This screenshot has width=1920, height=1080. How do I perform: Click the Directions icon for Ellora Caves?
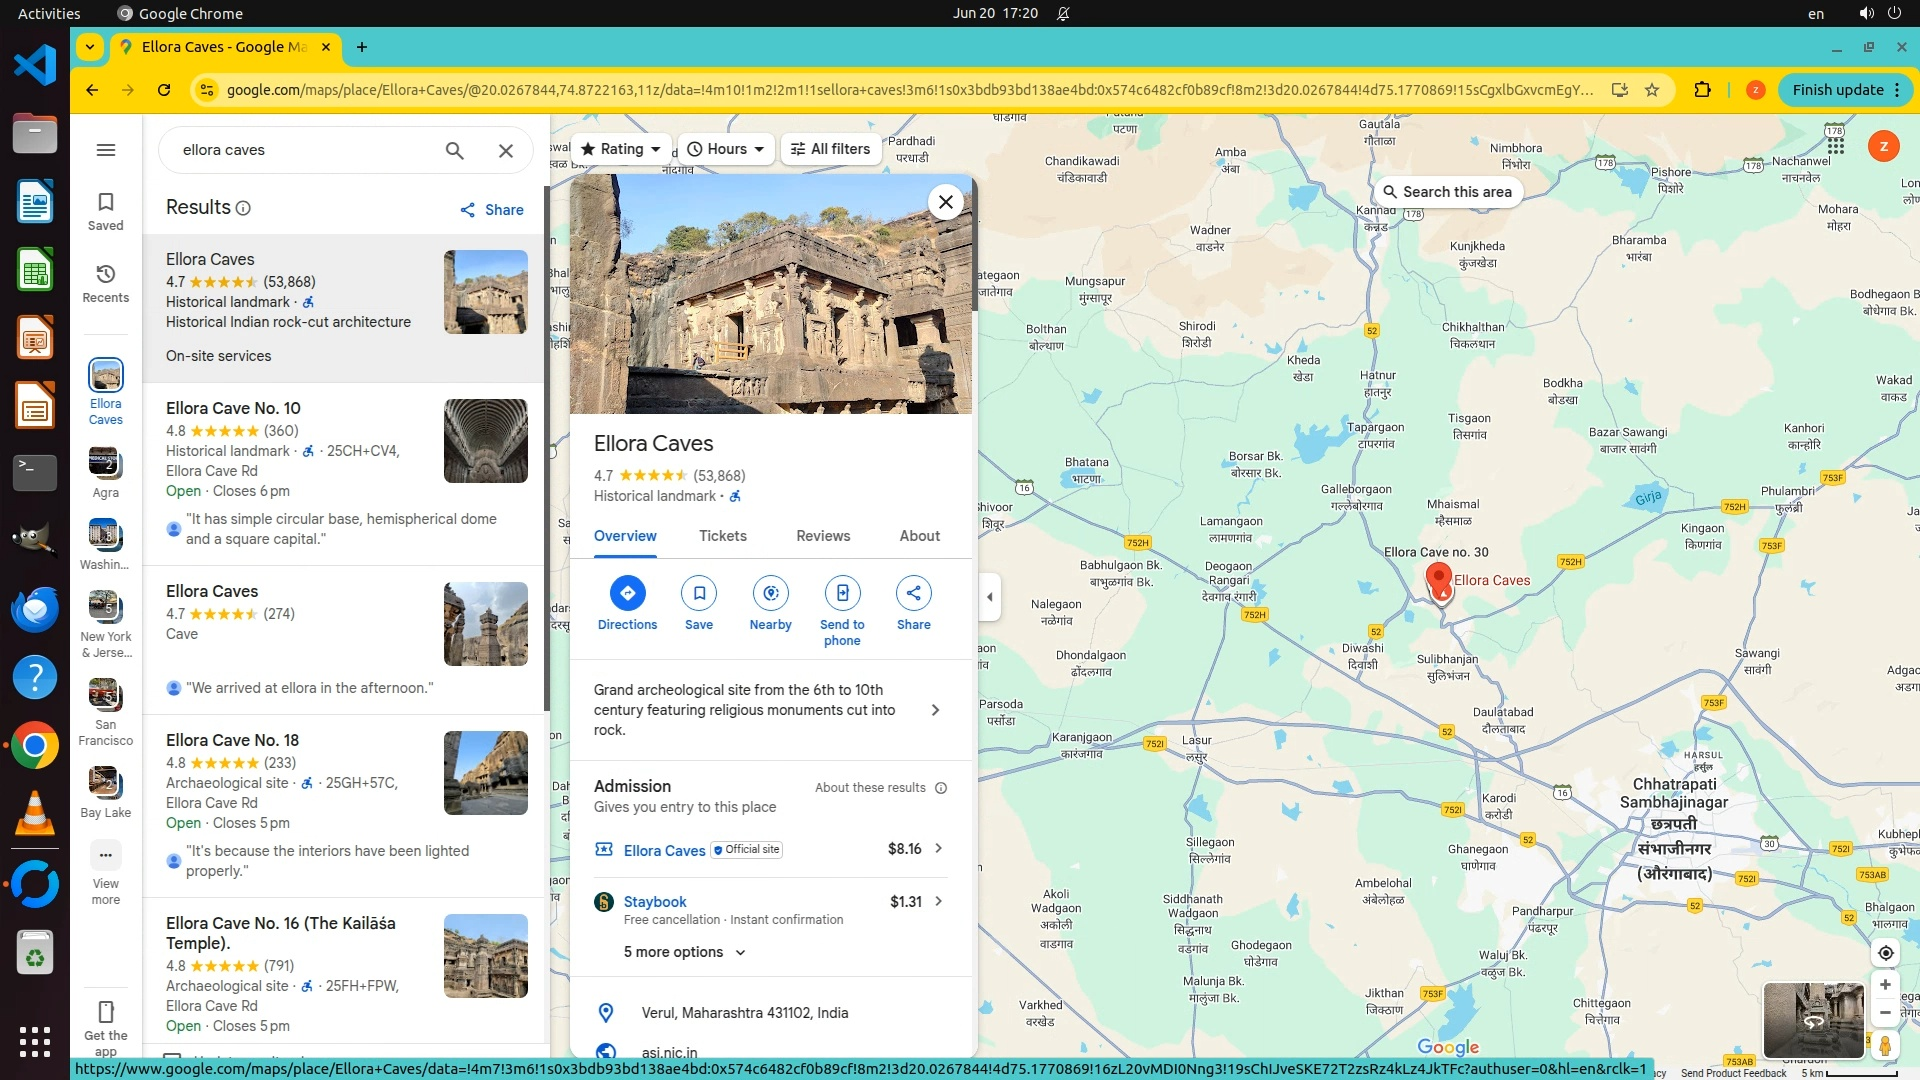627,594
